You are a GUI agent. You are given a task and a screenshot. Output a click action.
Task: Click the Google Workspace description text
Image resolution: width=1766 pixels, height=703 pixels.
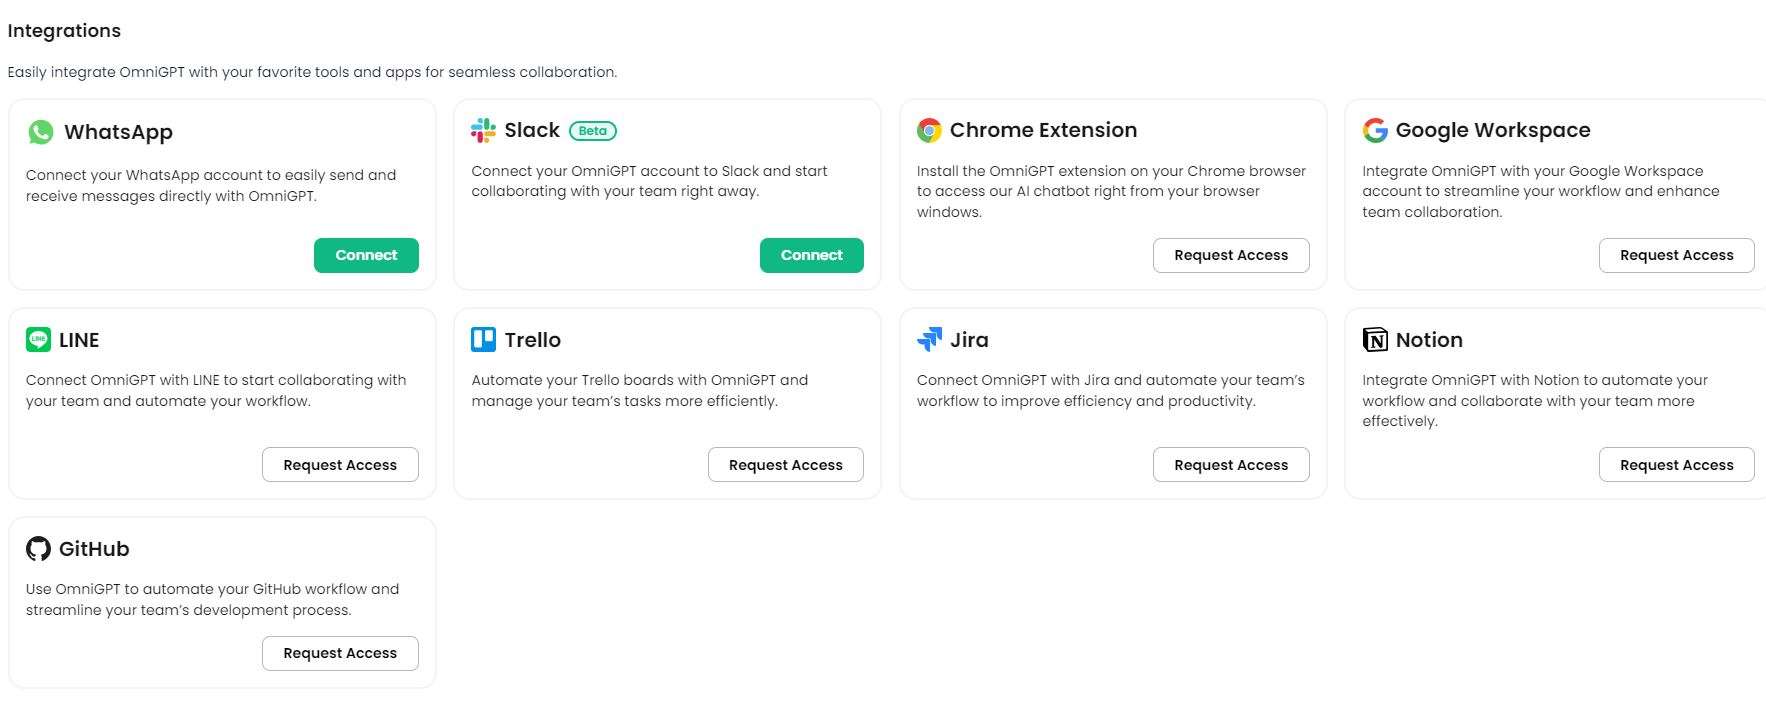coord(1541,191)
